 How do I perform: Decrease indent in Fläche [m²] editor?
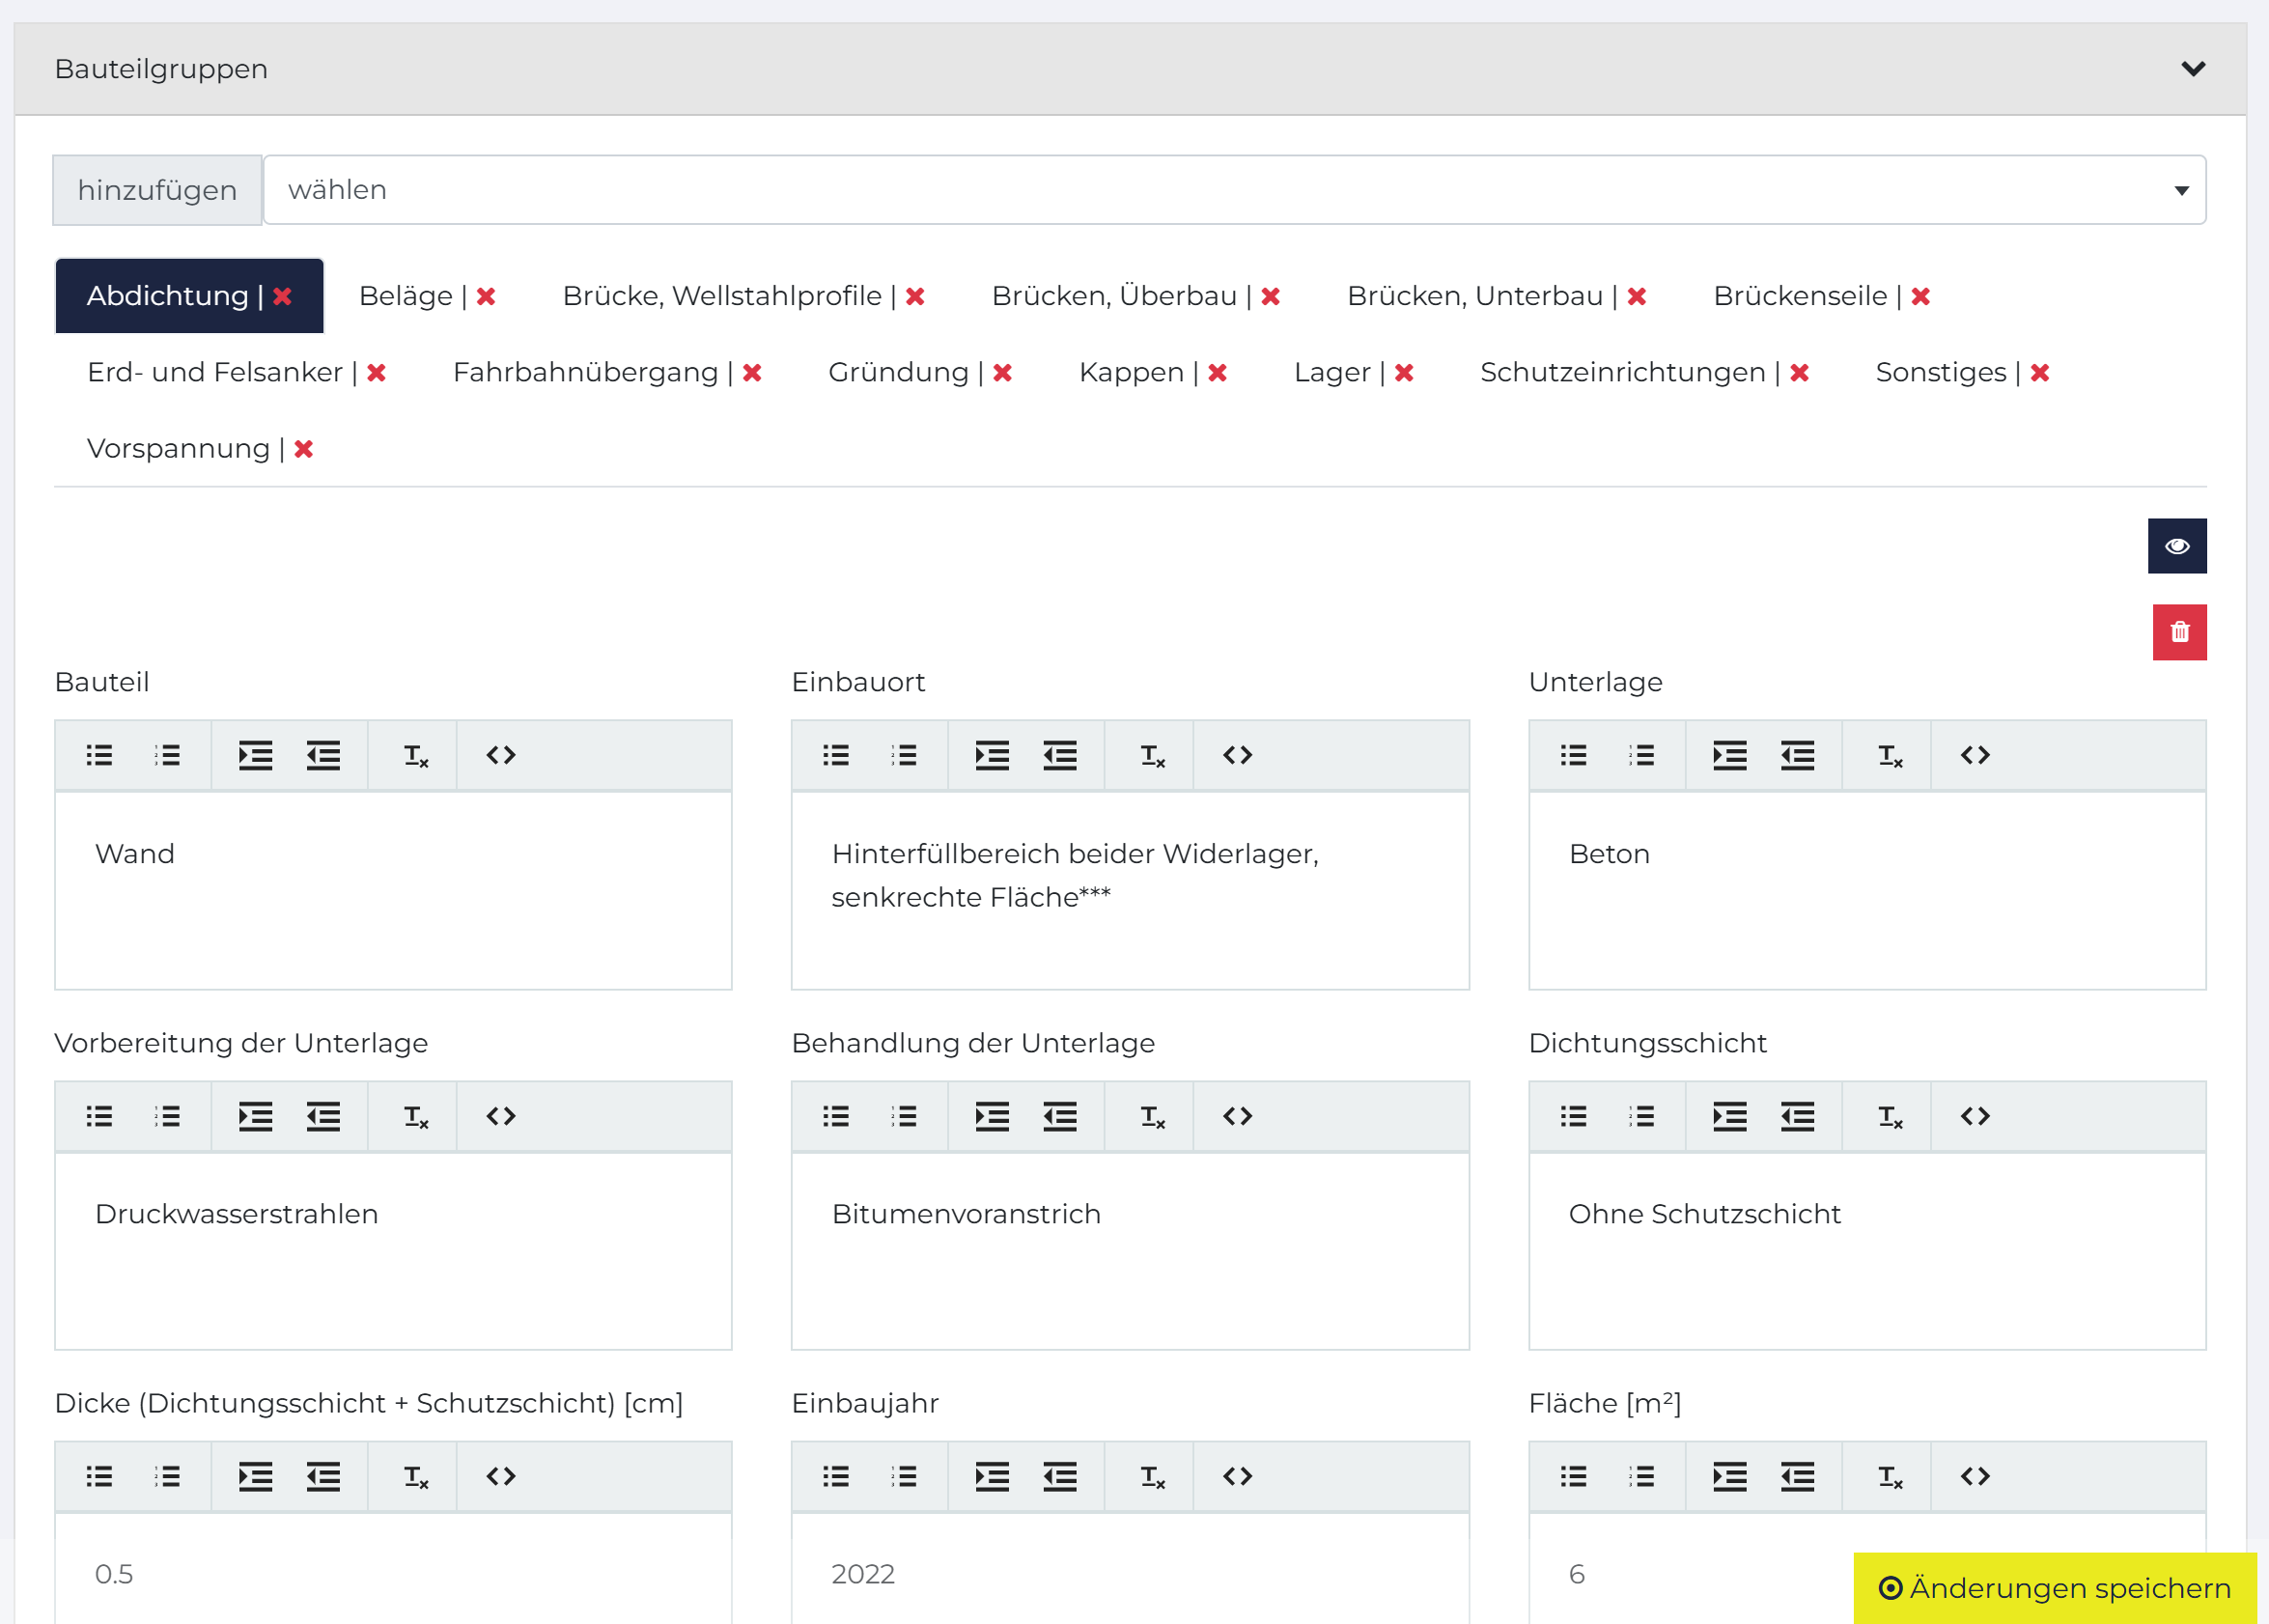pos(1797,1476)
